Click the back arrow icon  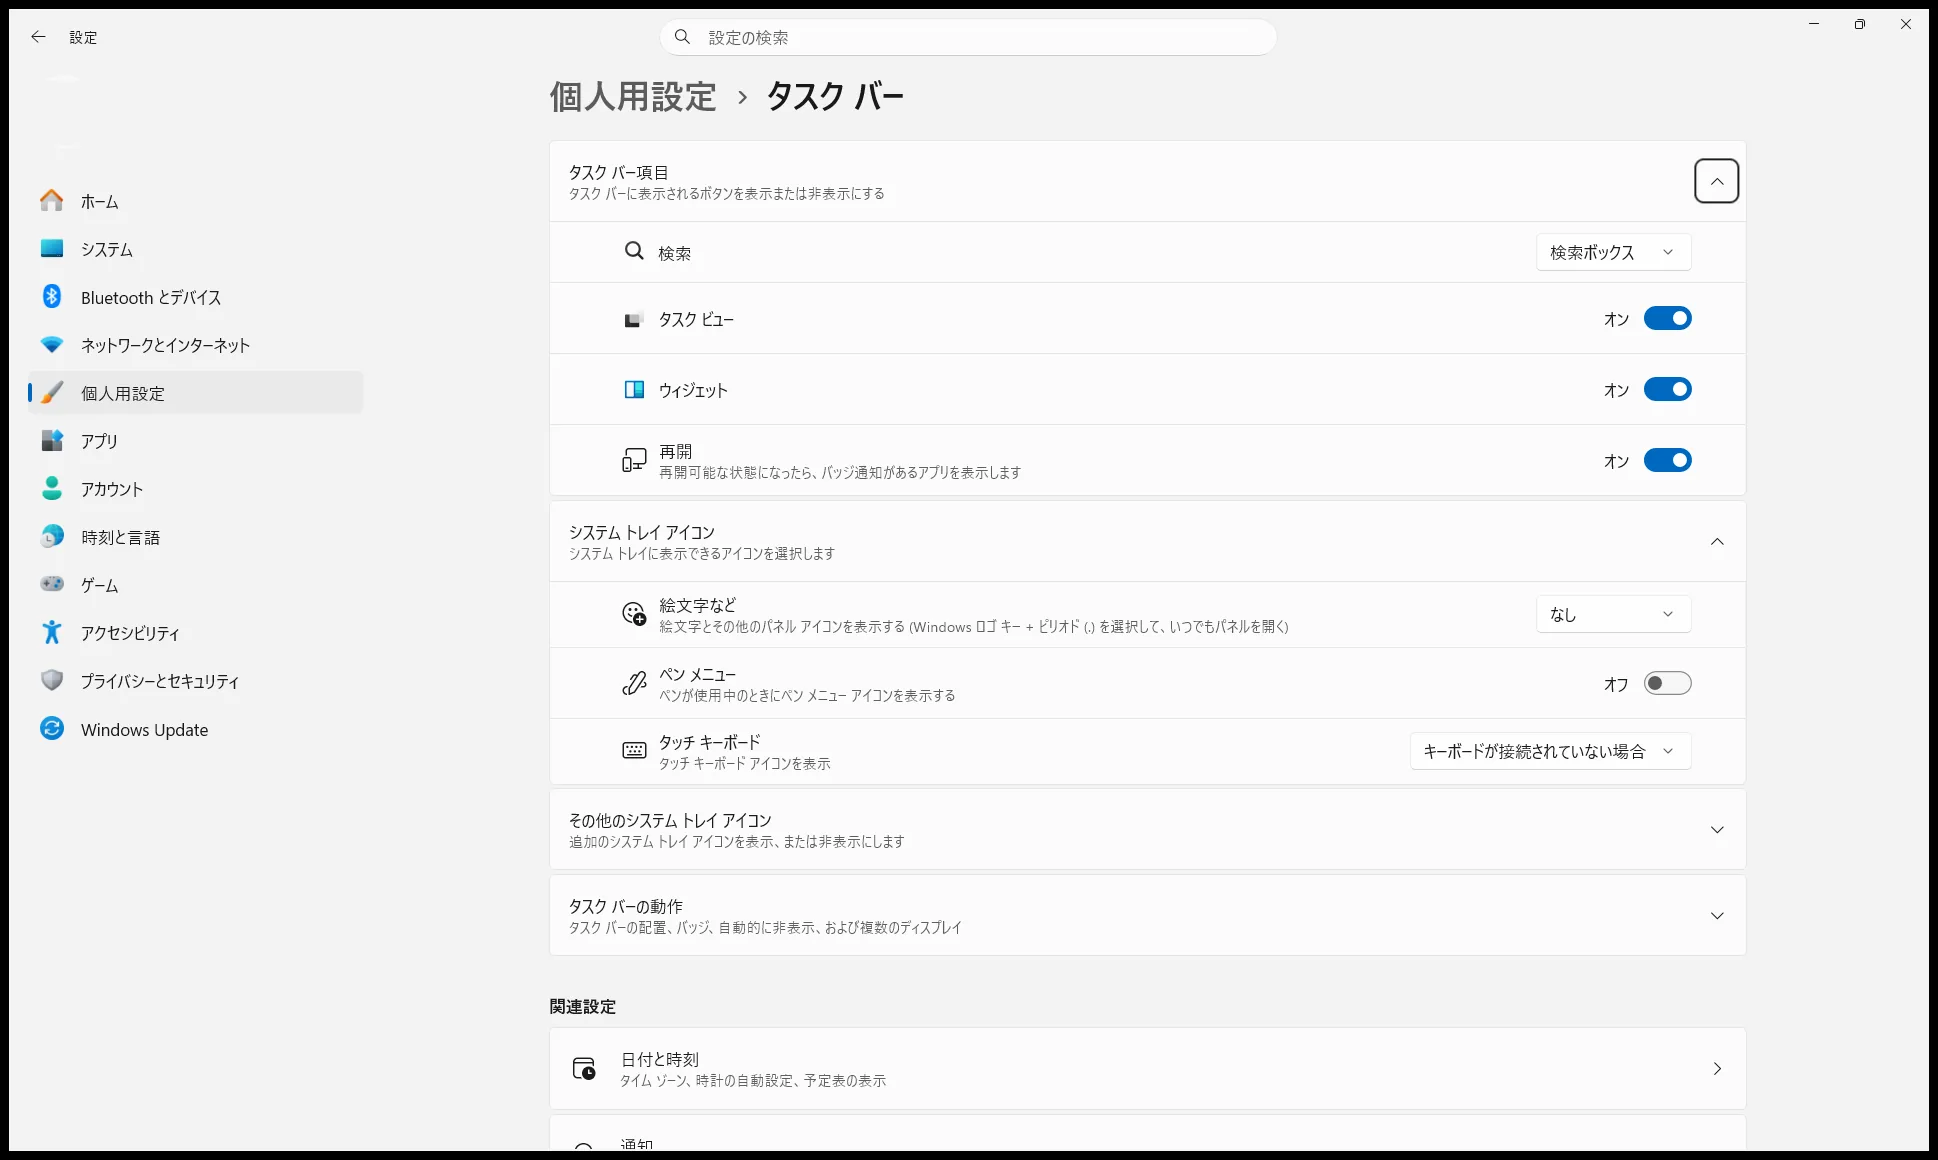click(38, 37)
